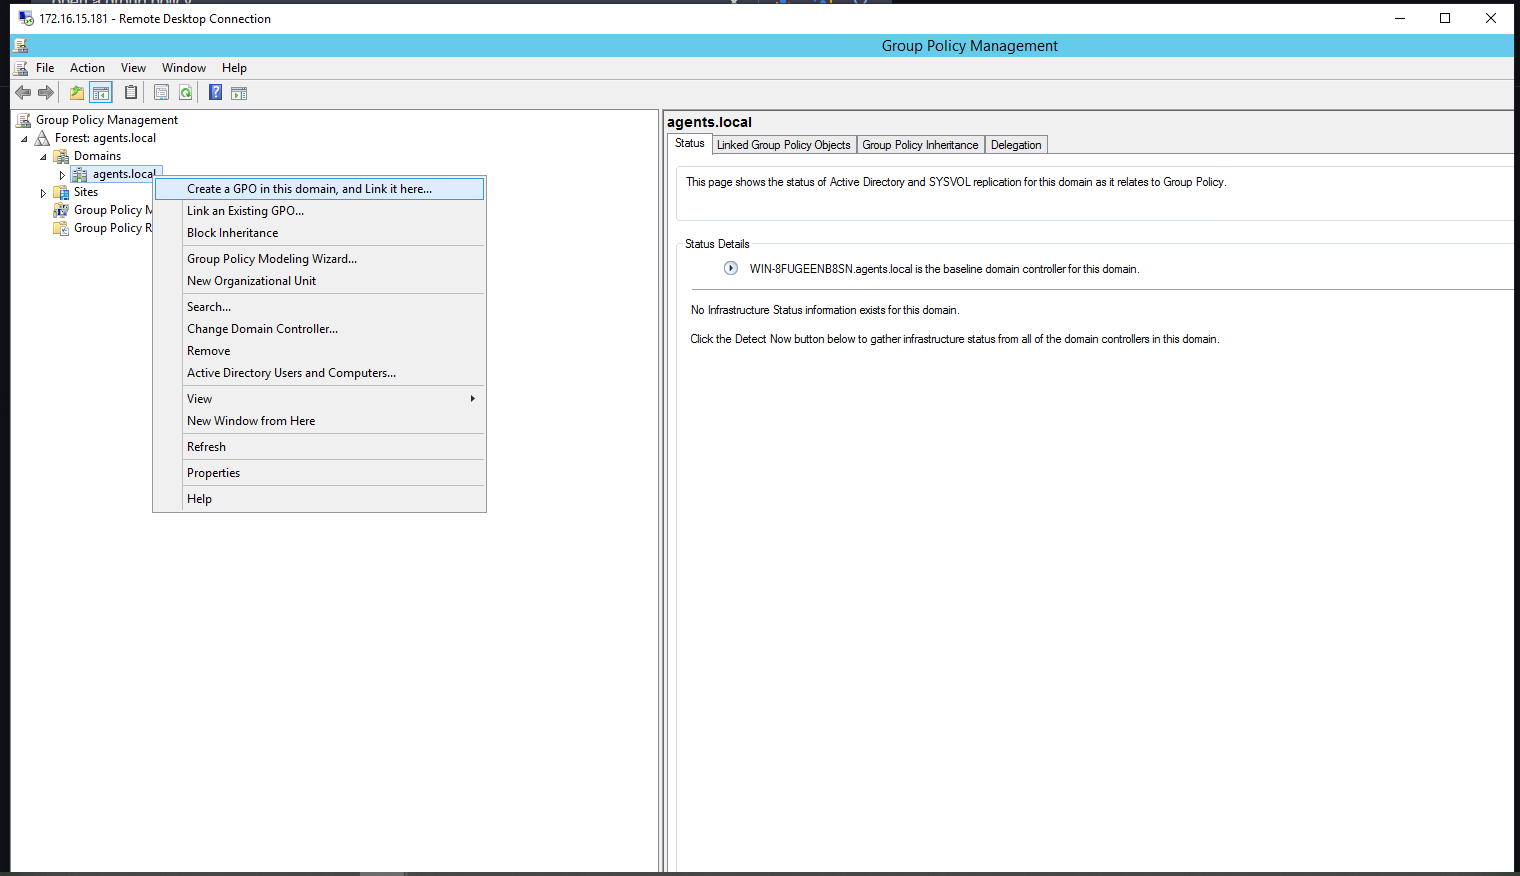Screen dimensions: 1520x876
Task: Click the blue Help question-mark icon
Action: click(215, 93)
